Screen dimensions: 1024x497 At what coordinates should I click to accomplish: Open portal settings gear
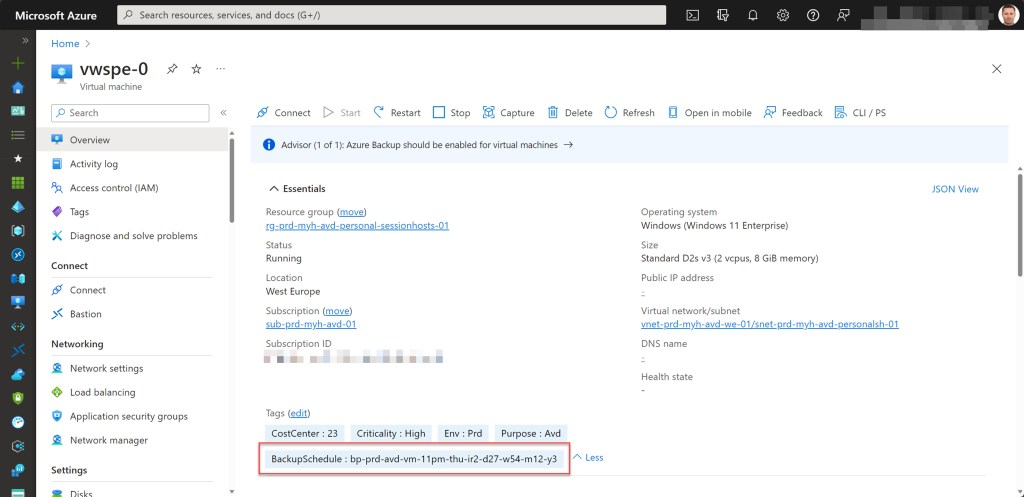[783, 15]
